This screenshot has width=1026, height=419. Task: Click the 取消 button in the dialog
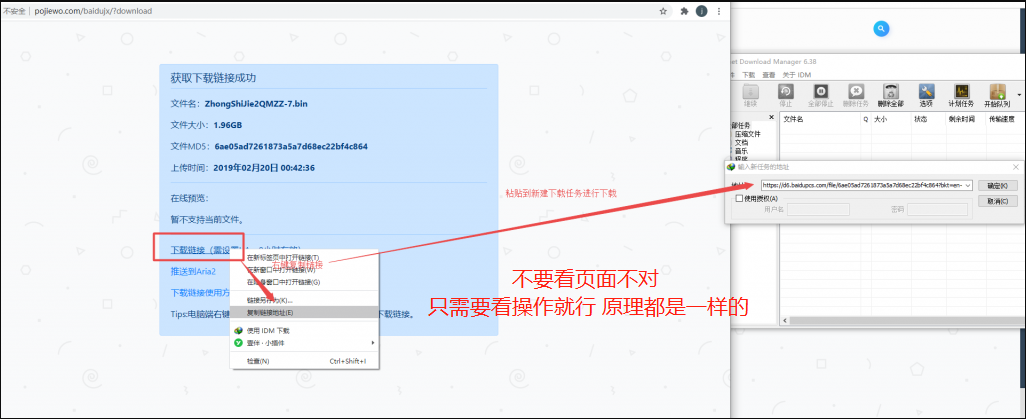pos(996,201)
